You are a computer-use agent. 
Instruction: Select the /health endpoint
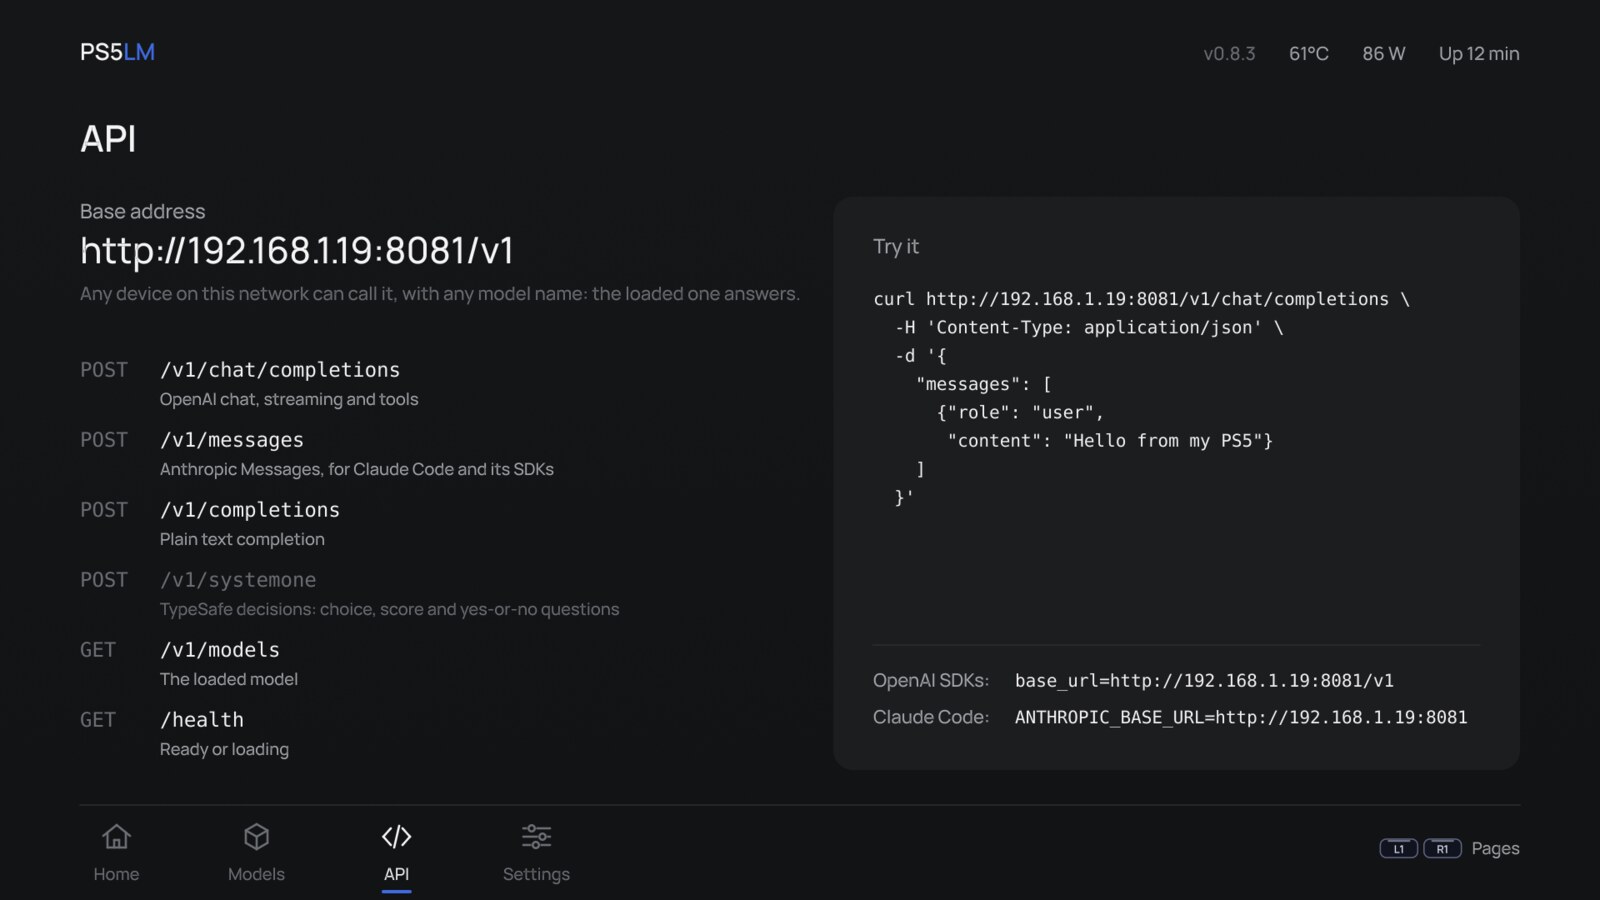point(202,720)
